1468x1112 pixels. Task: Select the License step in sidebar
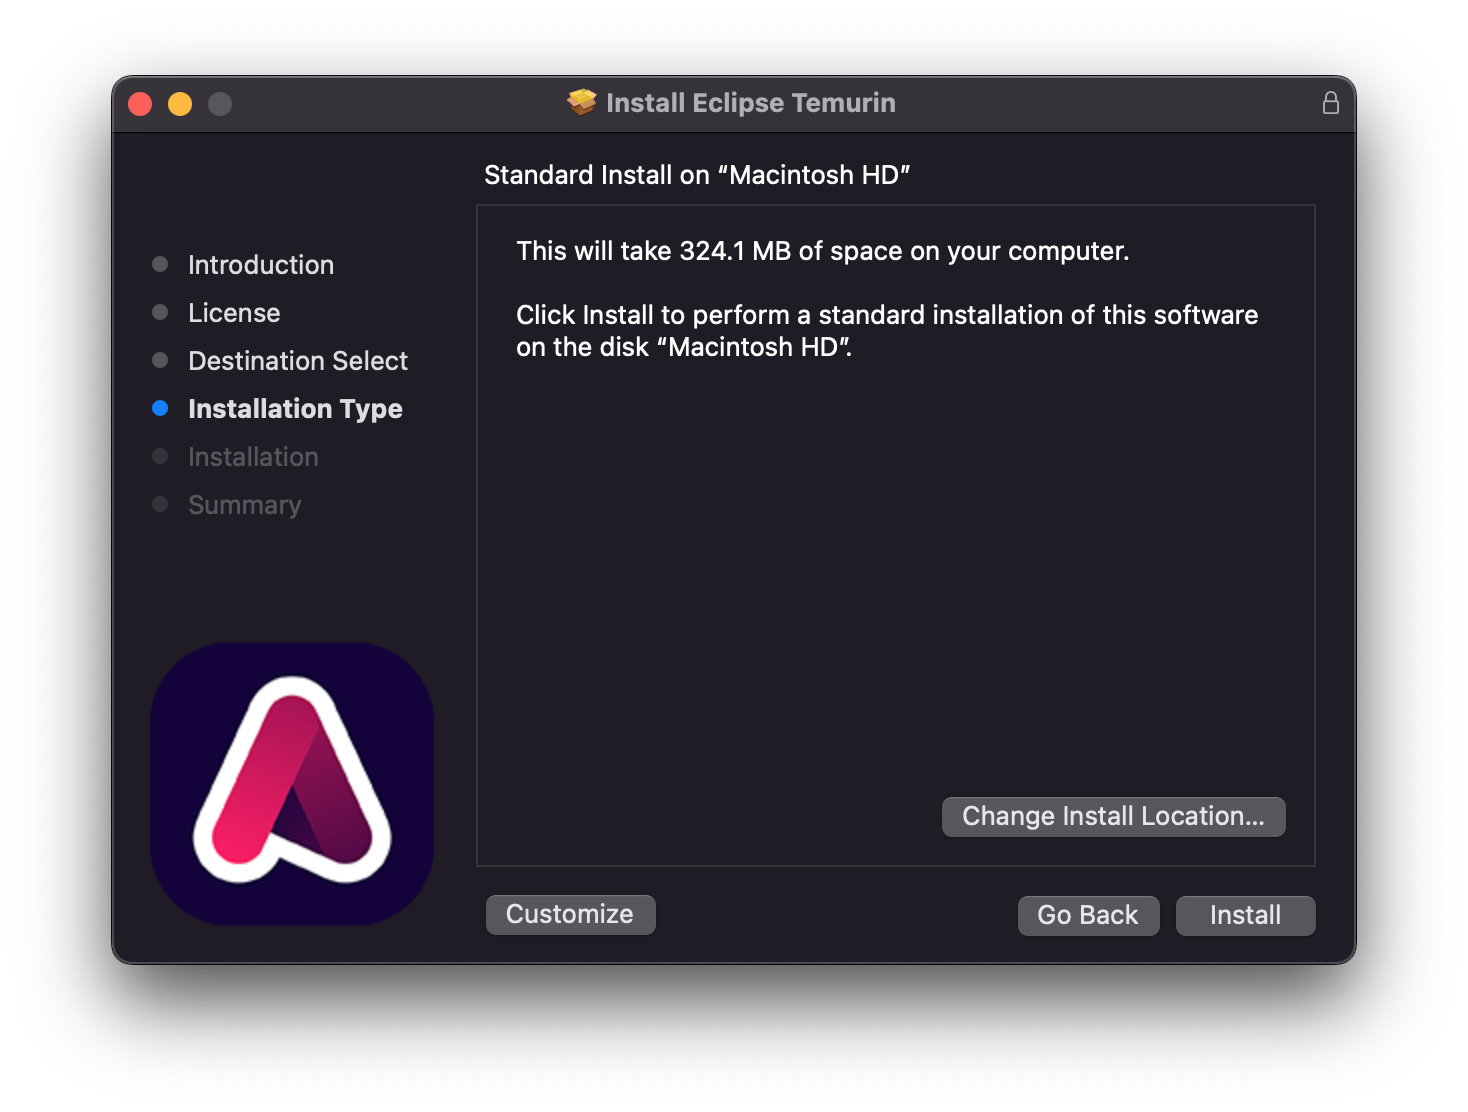pos(234,313)
